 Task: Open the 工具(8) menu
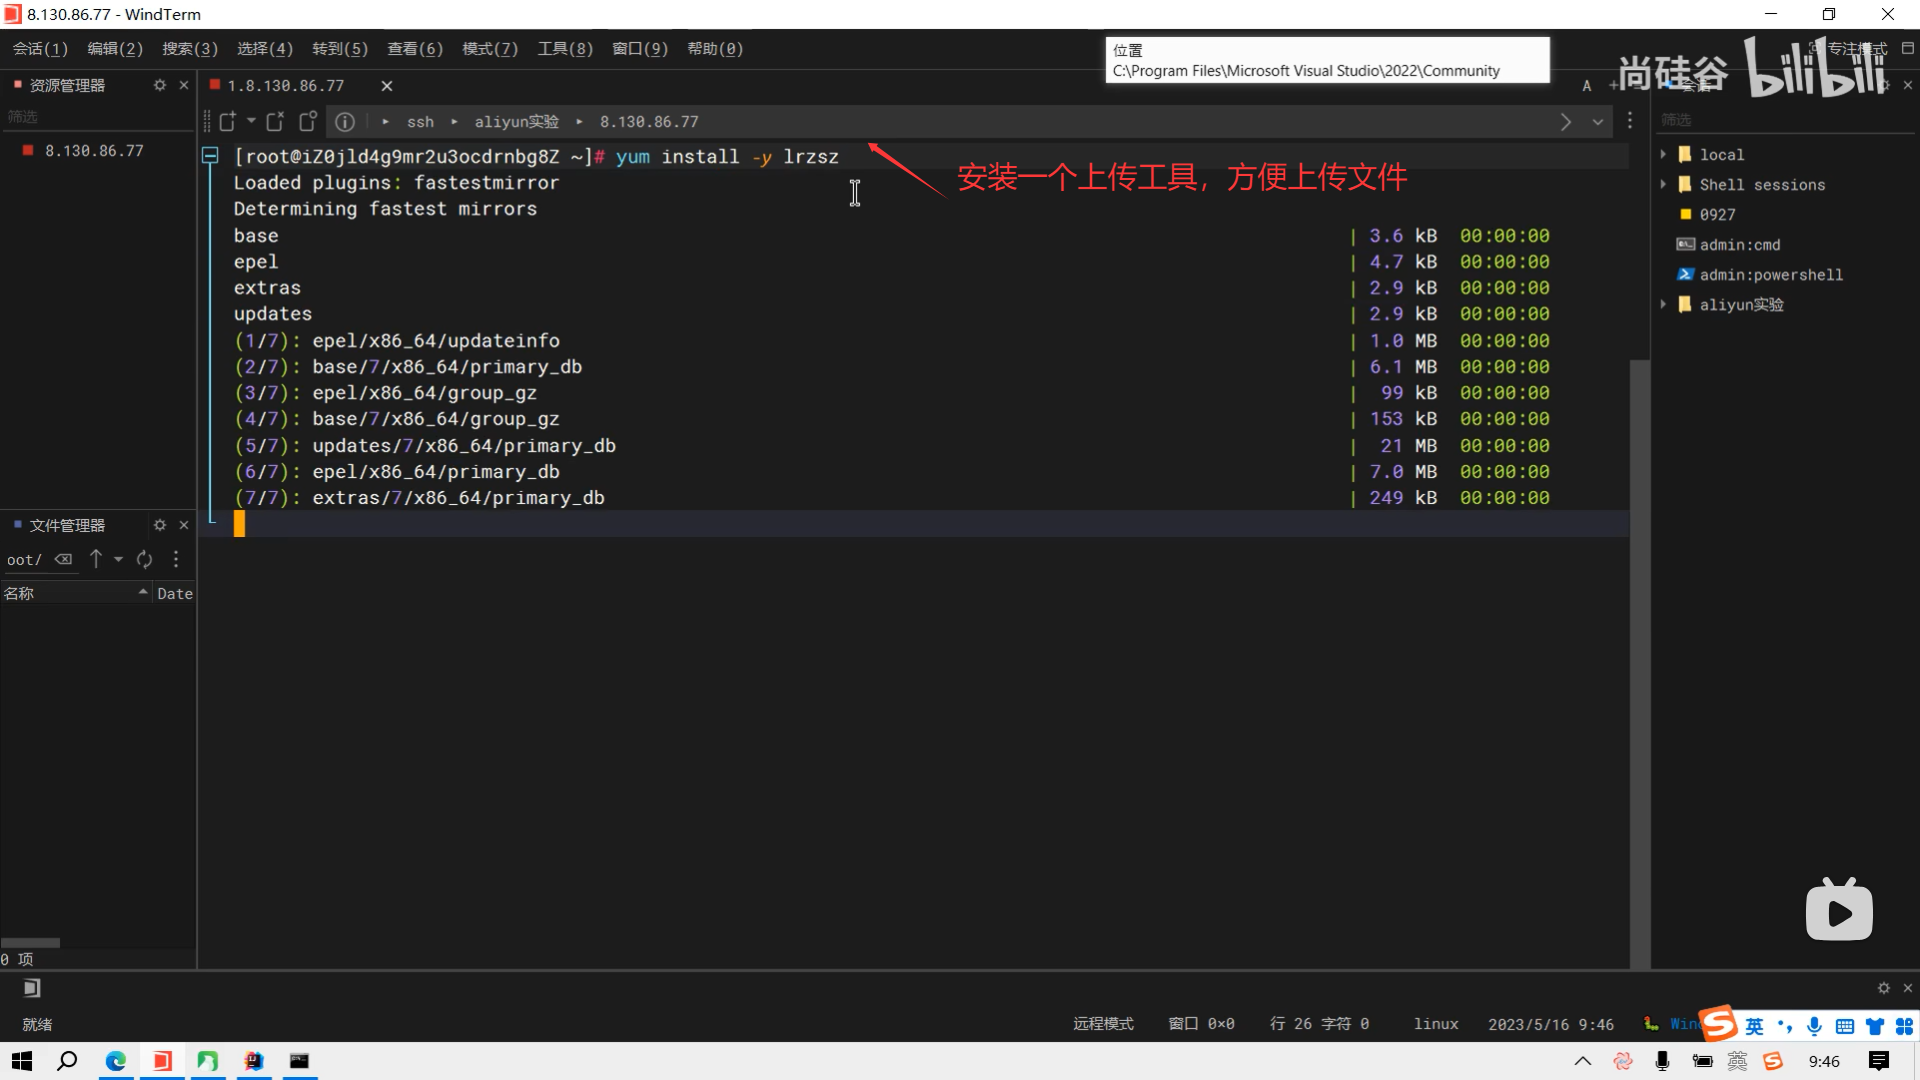coord(565,48)
